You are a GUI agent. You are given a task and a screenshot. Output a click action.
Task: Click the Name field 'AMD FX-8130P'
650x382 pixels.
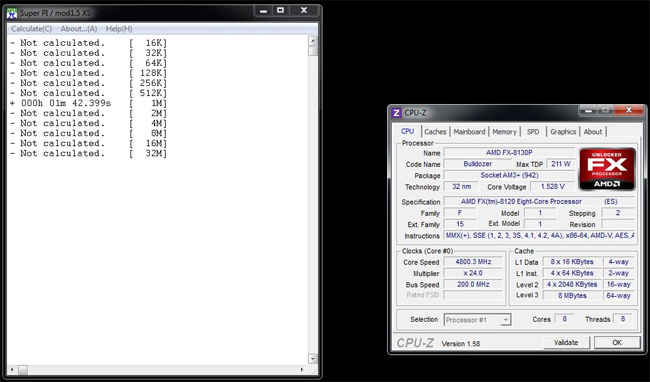coord(509,153)
